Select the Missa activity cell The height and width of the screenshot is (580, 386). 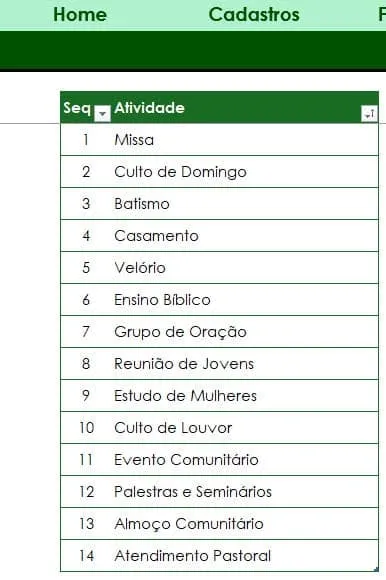pyautogui.click(x=245, y=140)
